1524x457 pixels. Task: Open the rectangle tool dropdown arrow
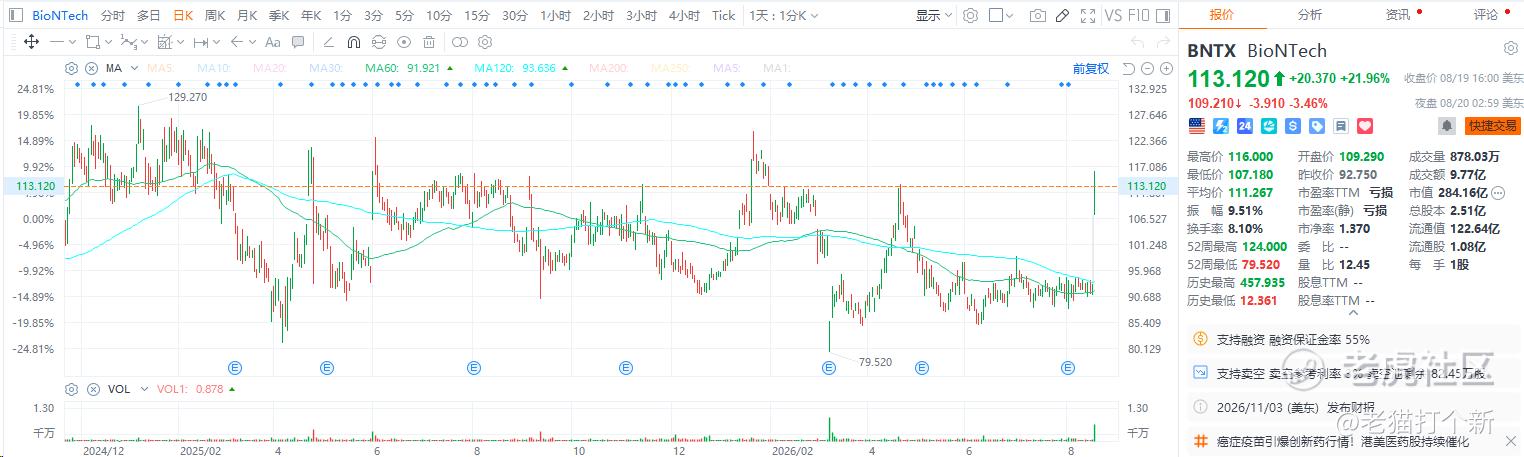108,42
